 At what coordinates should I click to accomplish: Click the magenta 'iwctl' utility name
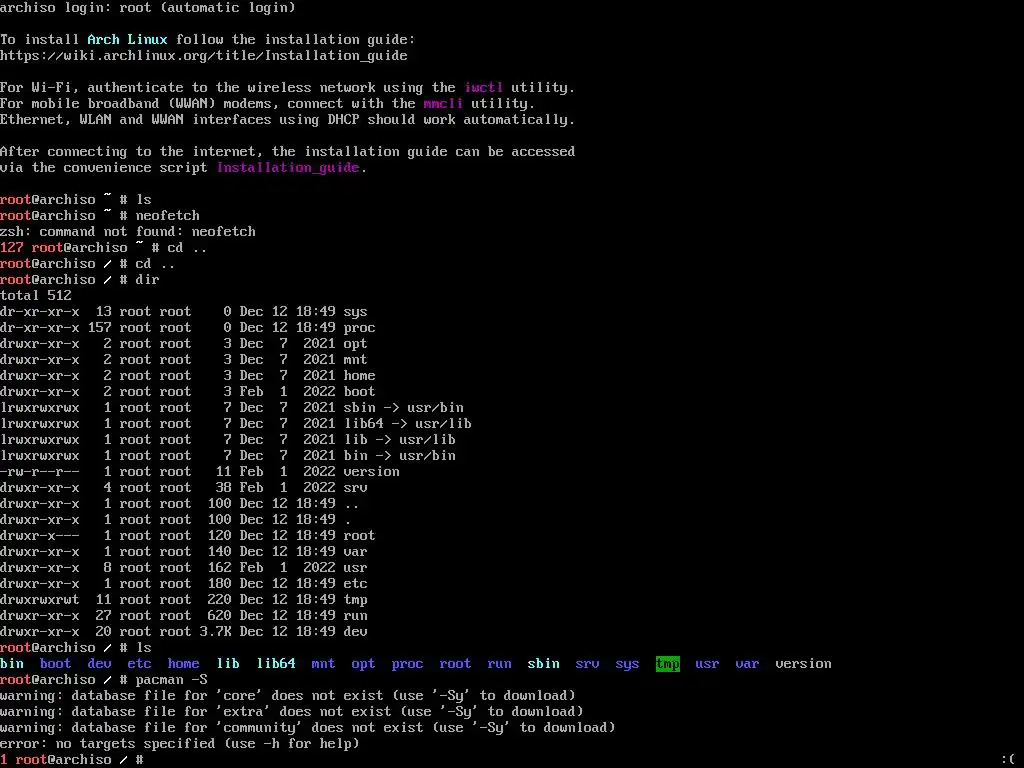pyautogui.click(x=484, y=88)
